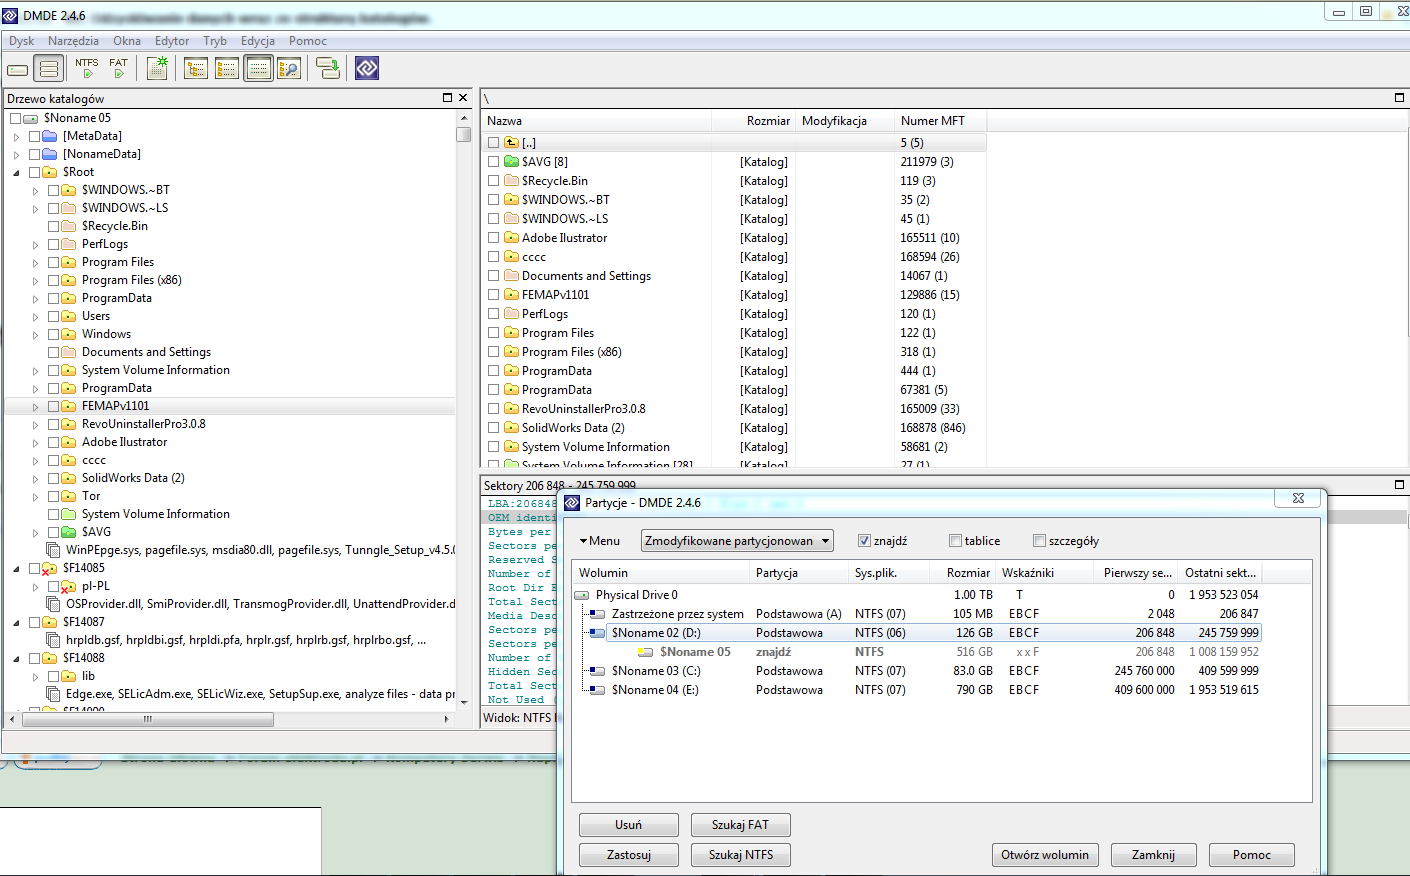Image resolution: width=1410 pixels, height=876 pixels.
Task: Expand the lib folder under $F14088
Action: point(35,677)
